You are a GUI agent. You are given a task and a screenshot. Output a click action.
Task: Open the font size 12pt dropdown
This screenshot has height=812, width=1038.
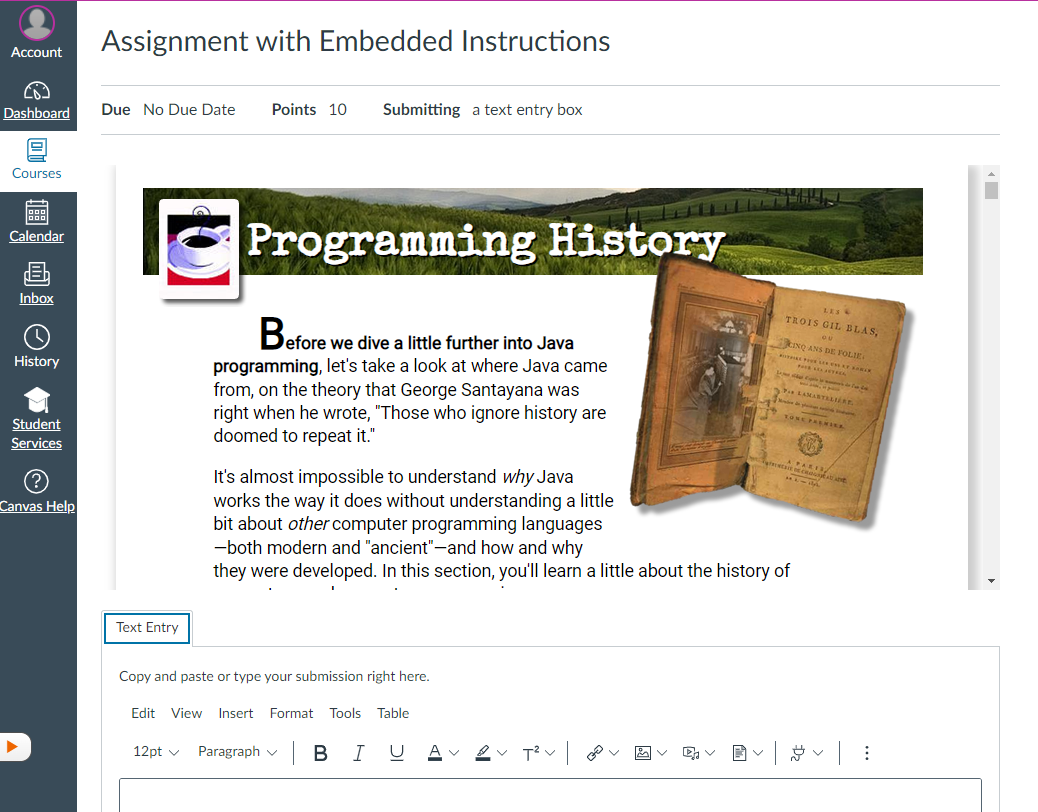156,752
